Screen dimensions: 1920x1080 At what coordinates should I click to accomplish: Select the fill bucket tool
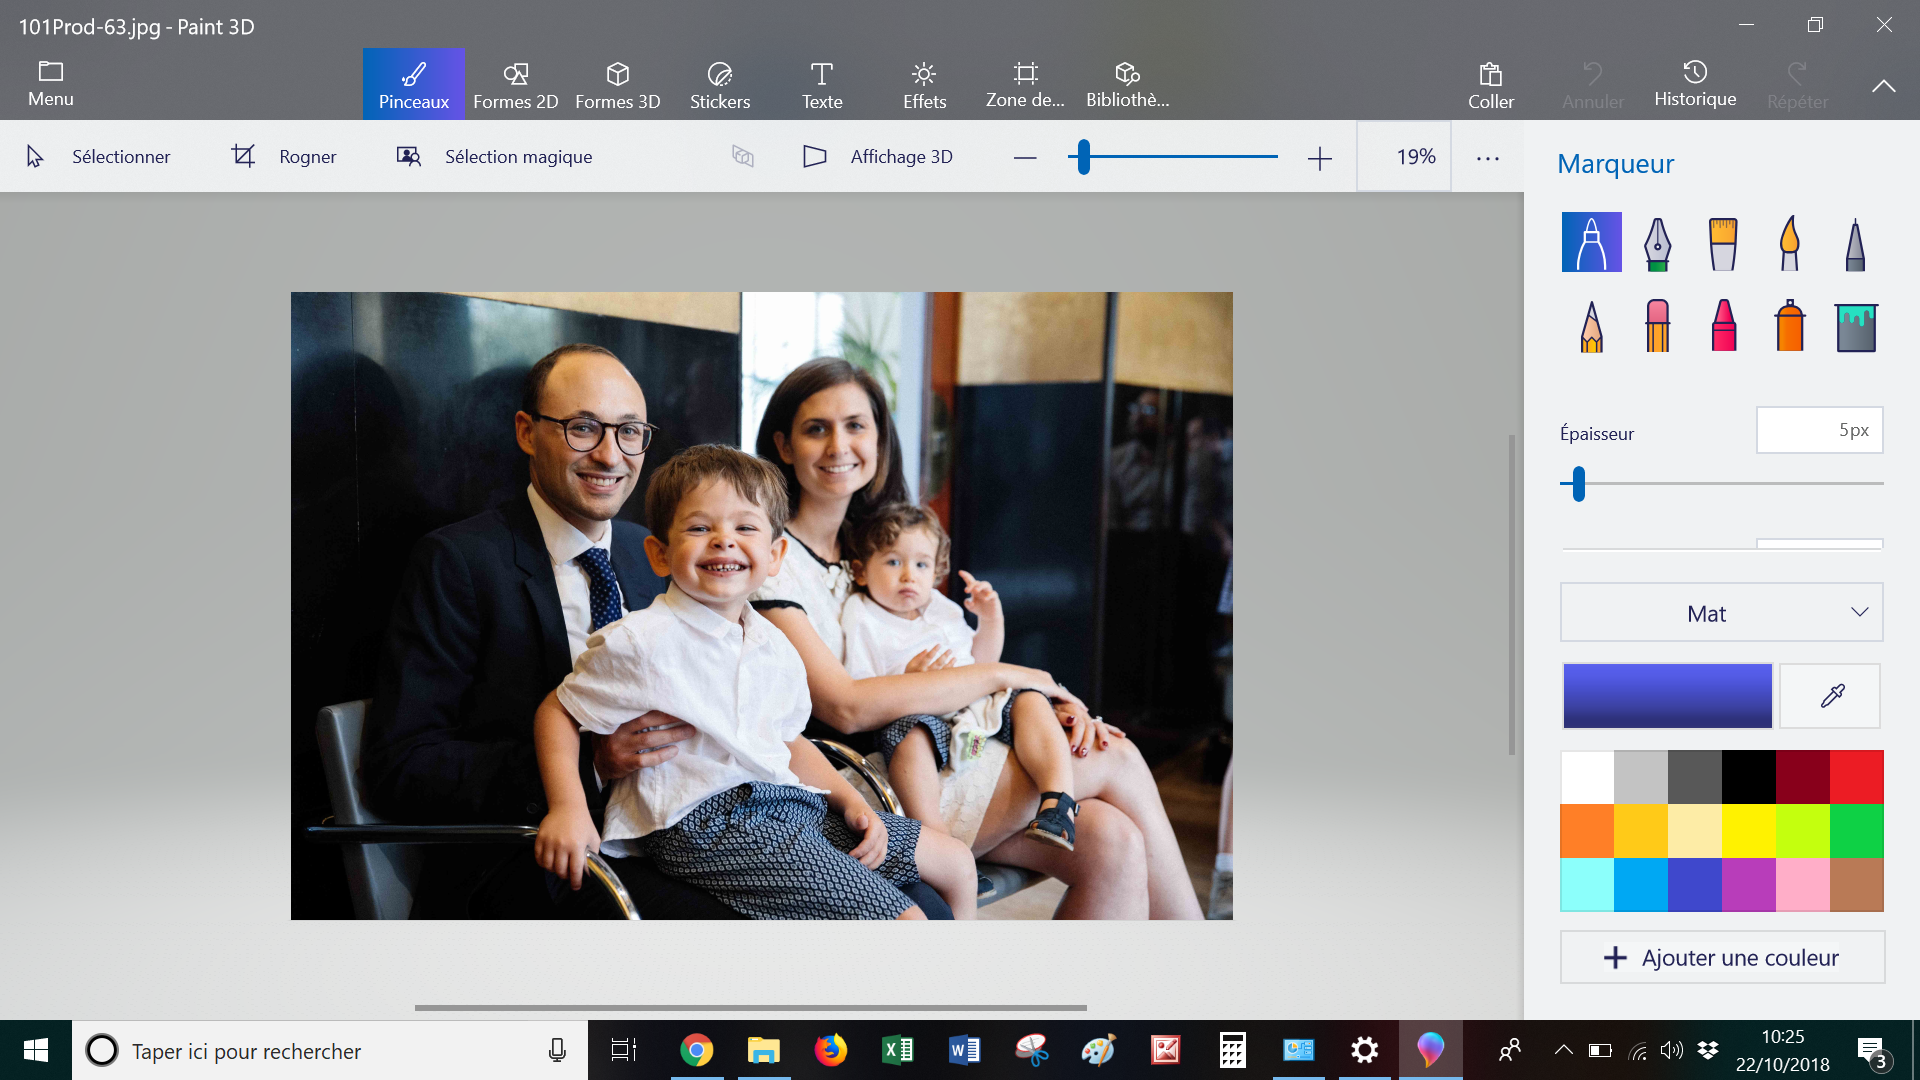point(1856,326)
